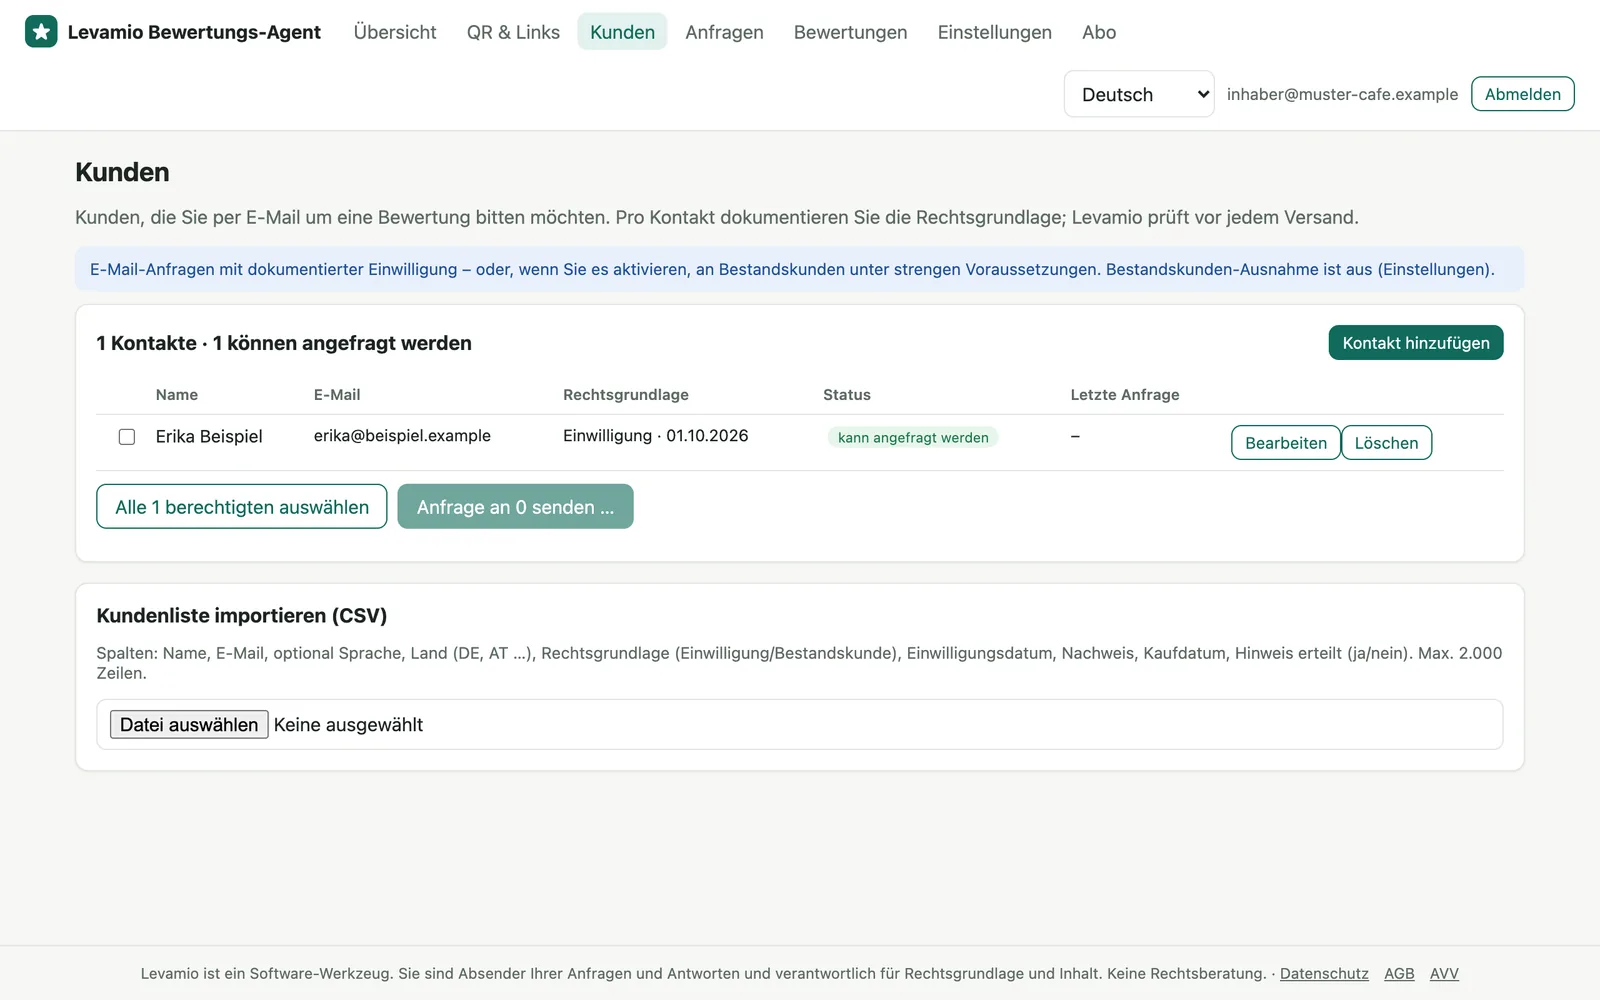
Task: Open the Bewertungen tab
Action: 850,32
